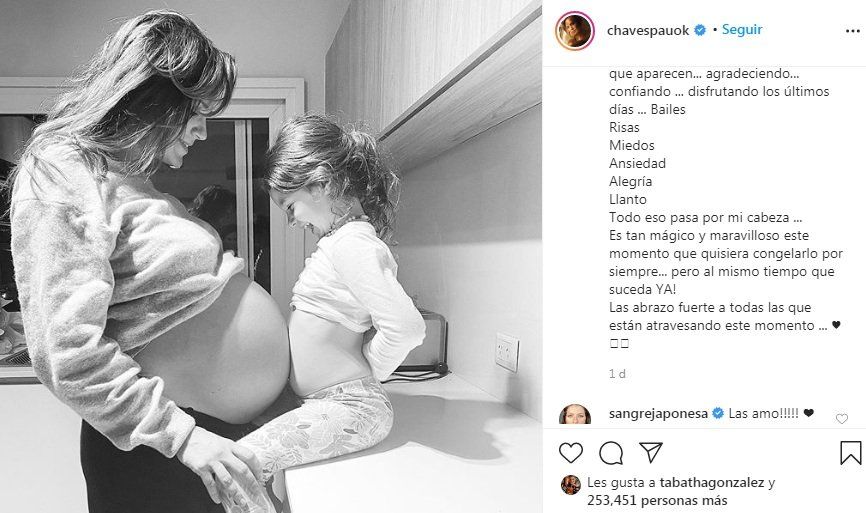Click the black-and-white pregnancy photo
This screenshot has height=513, width=866.
[x=271, y=256]
